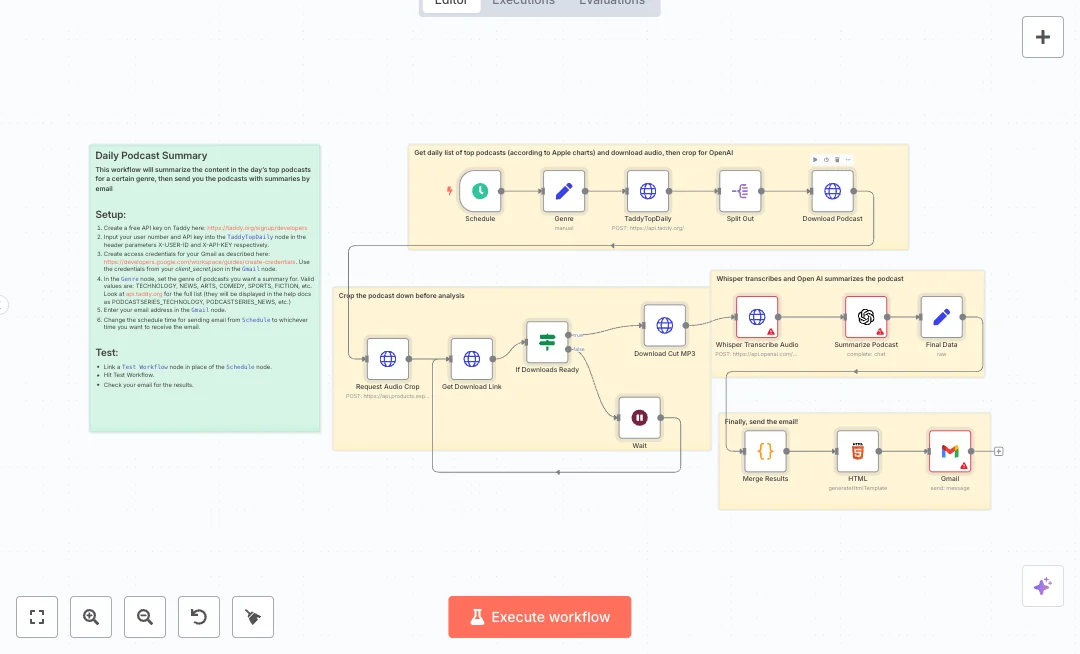Select the Gmail node

pos(949,451)
